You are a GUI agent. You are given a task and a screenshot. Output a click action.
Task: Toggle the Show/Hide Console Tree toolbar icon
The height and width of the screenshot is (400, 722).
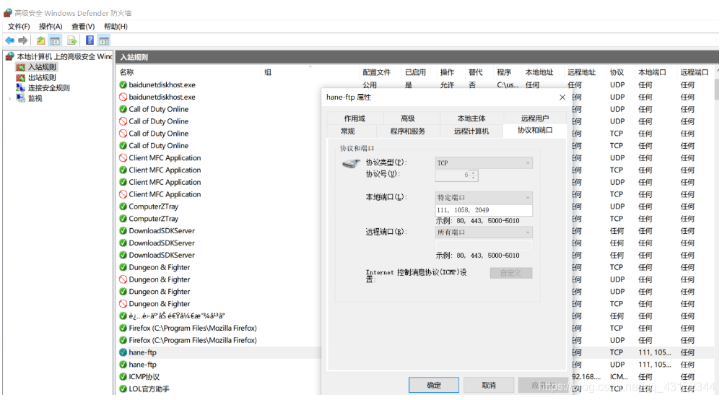click(55, 41)
